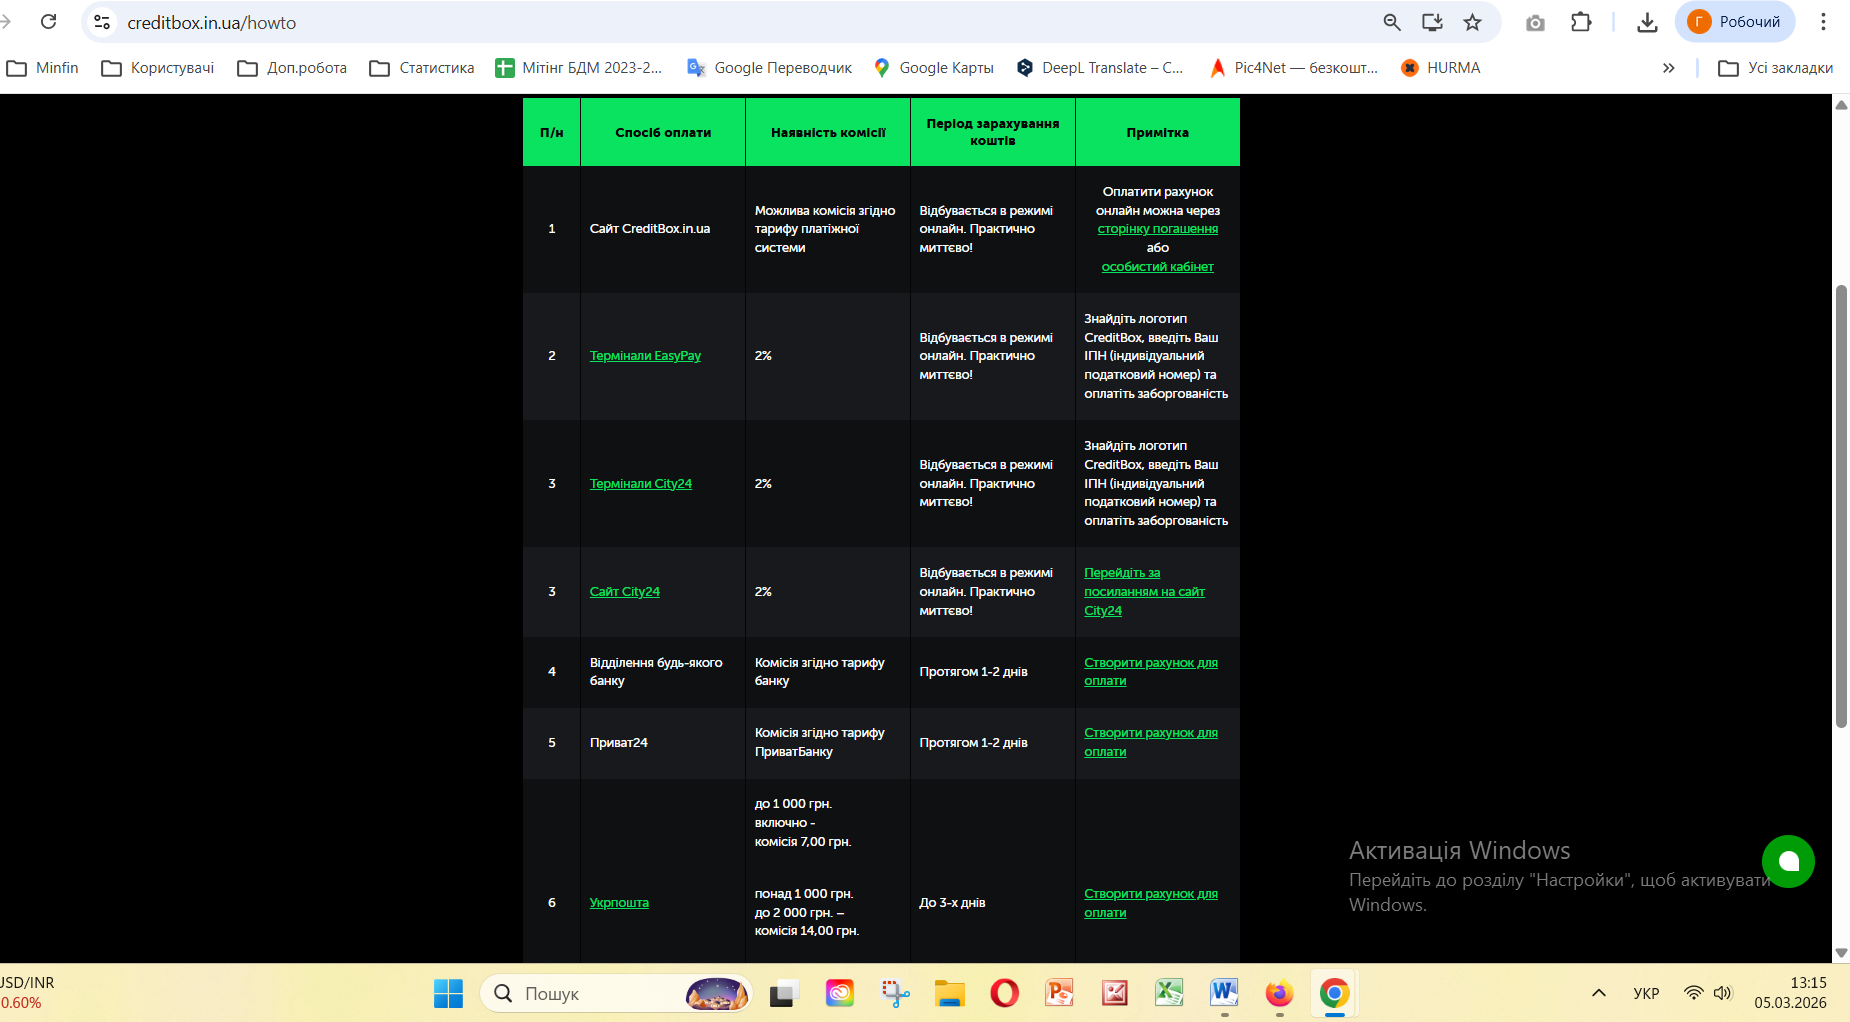Switch to Word on the taskbar
Screen dimensions: 1850x1022
pos(1224,993)
